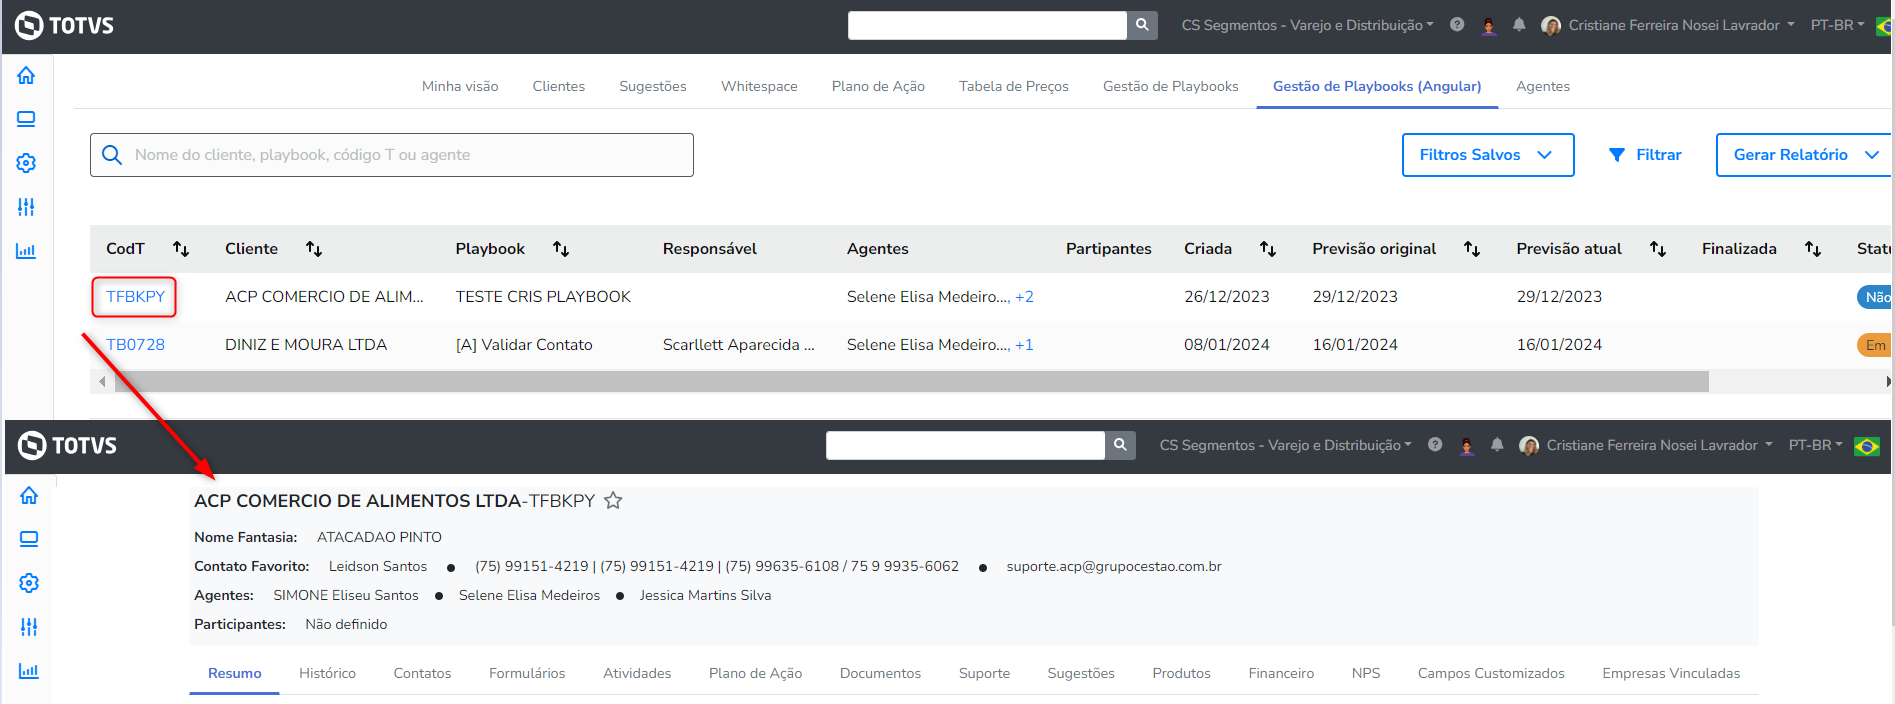
Task: Open TFBKPY client code link
Action: tap(135, 297)
